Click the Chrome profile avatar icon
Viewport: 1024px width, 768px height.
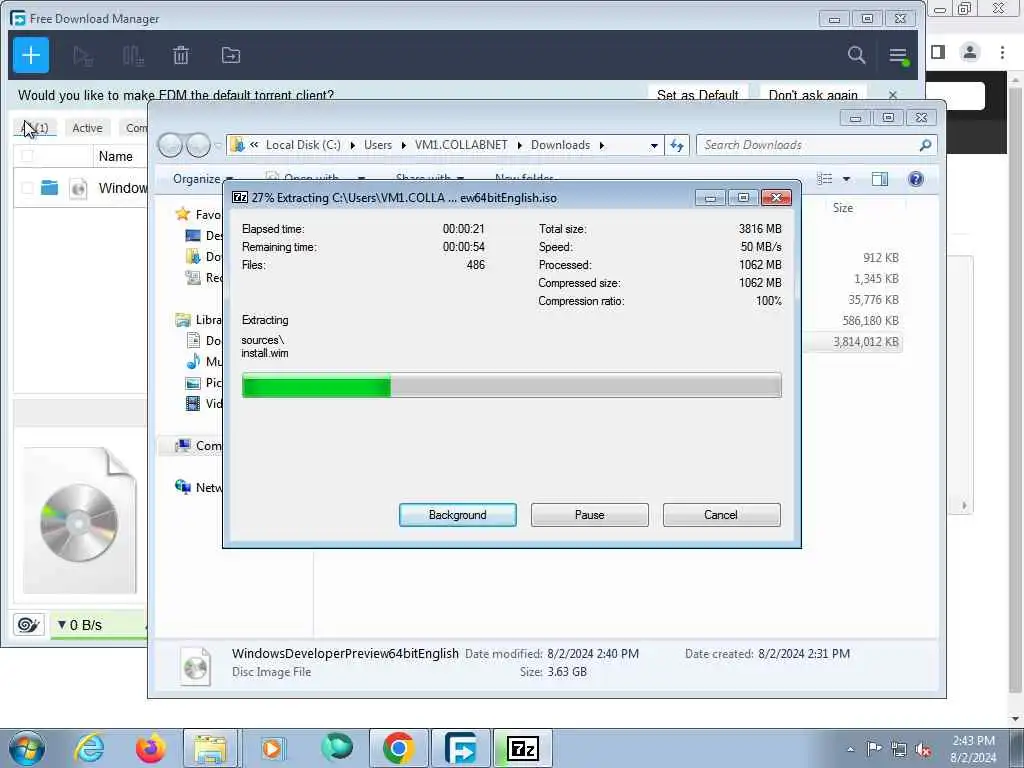970,52
